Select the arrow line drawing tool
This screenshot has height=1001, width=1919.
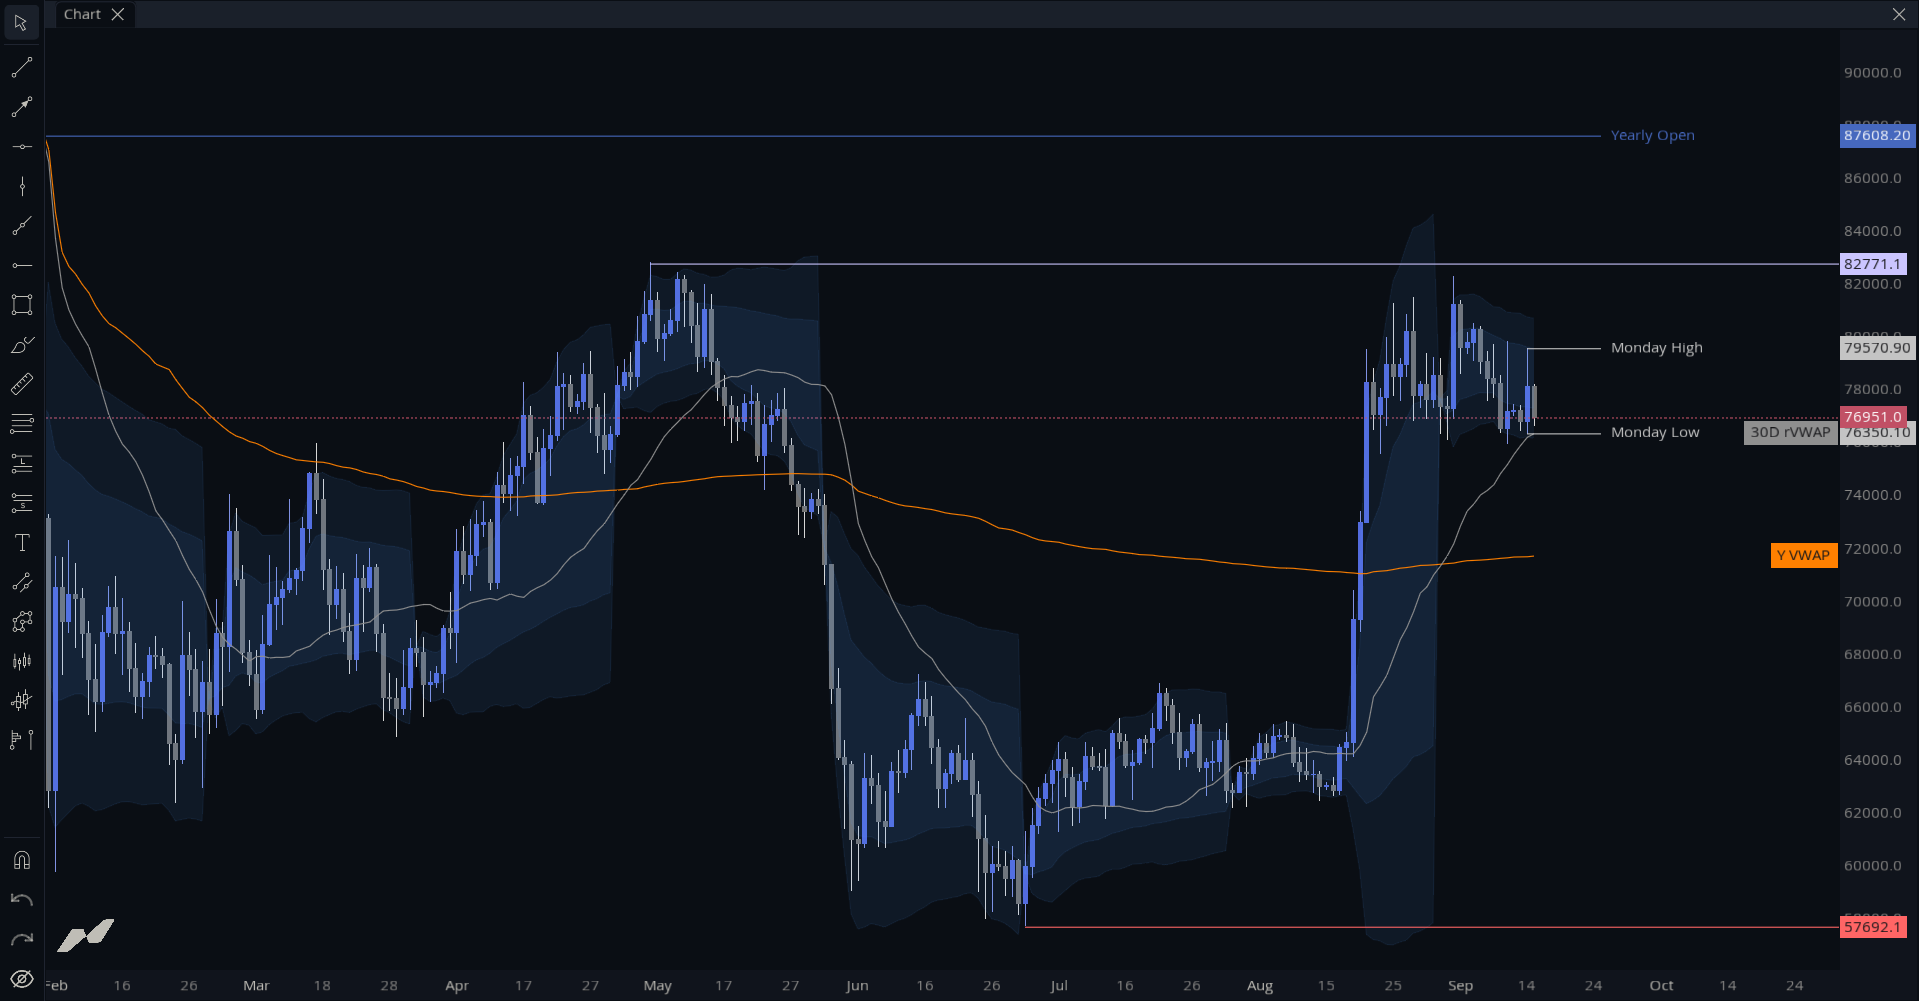click(21, 107)
